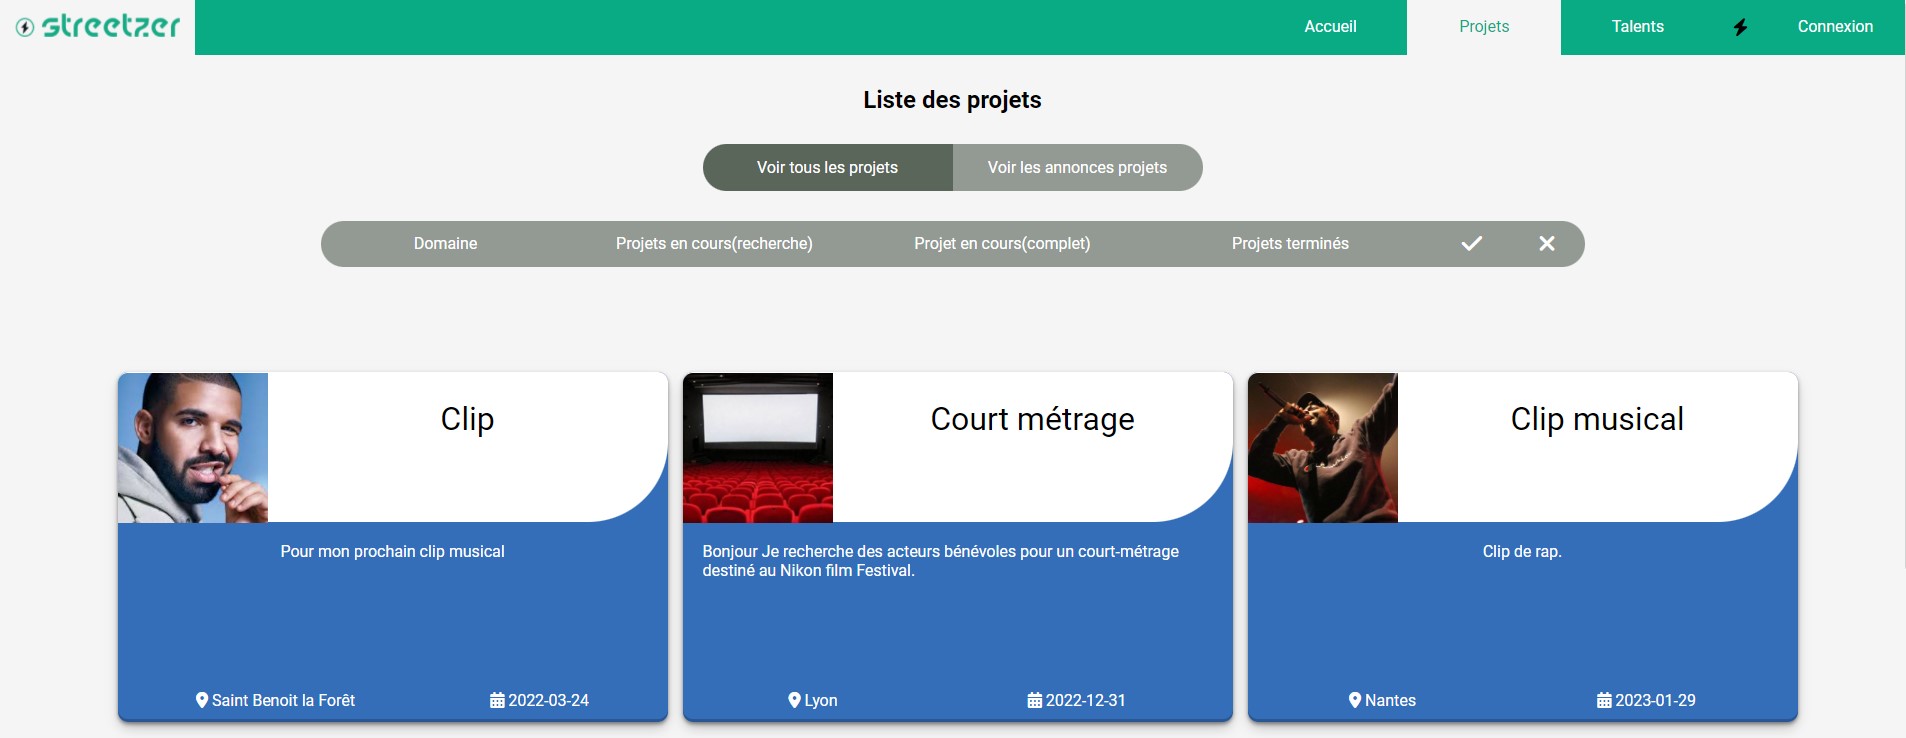
Task: Click the 'Liste des projets' heading
Action: [x=952, y=100]
